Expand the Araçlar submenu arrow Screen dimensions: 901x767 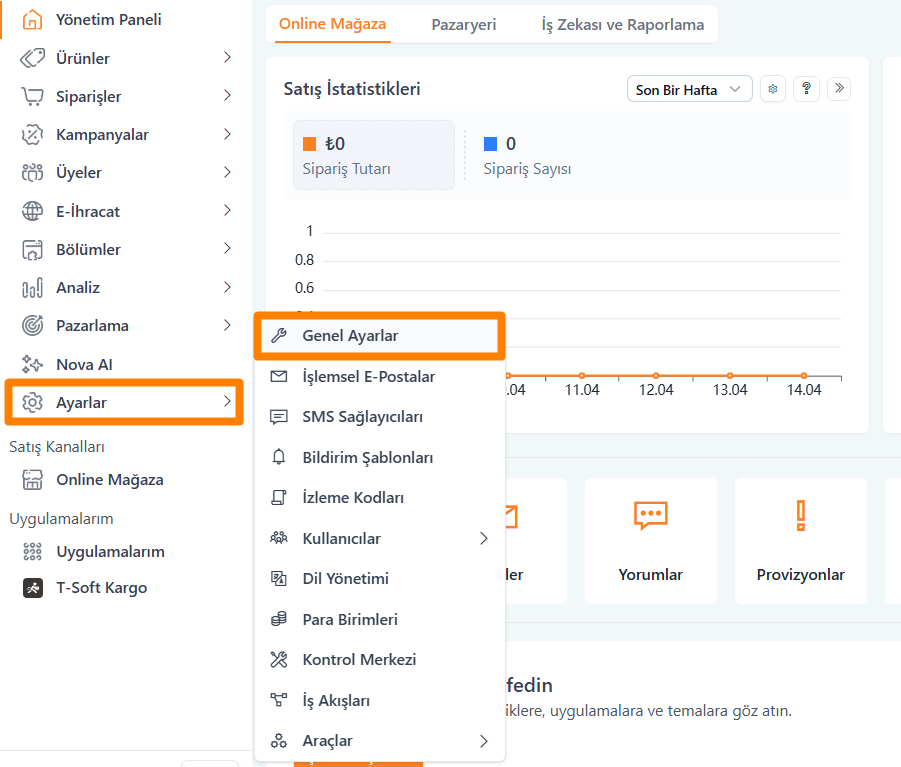pyautogui.click(x=483, y=741)
